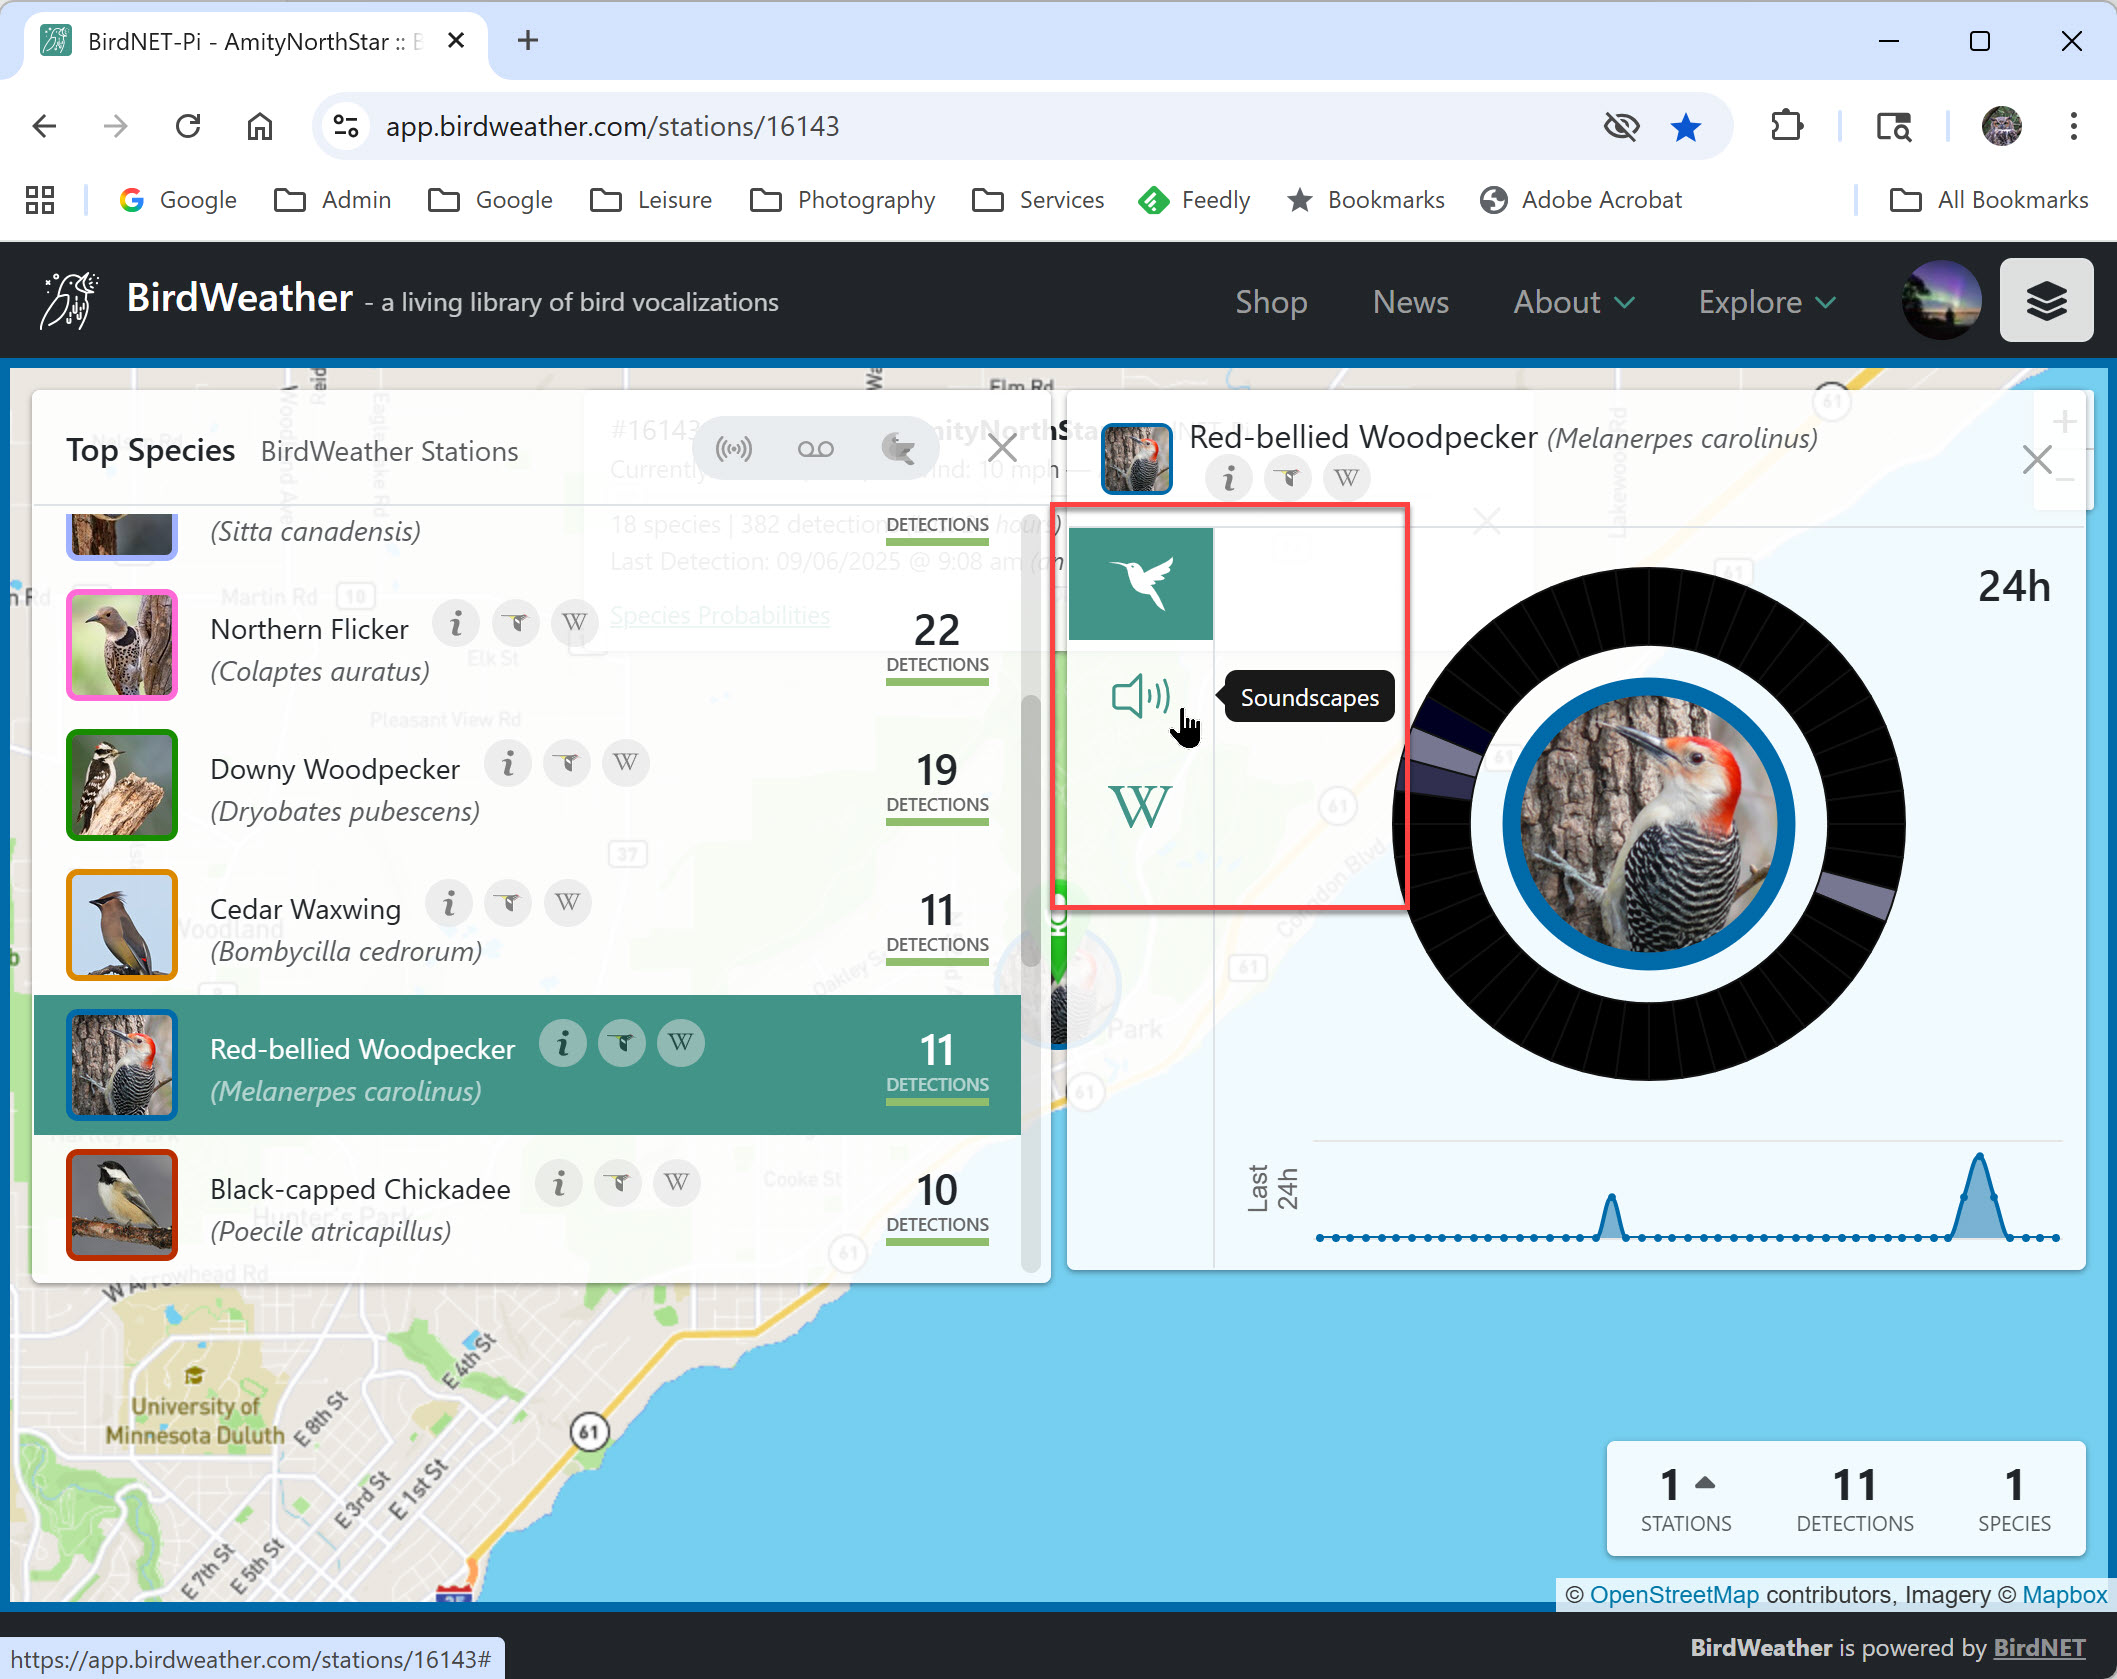Image resolution: width=2117 pixels, height=1679 pixels.
Task: Expand the About dropdown menu
Action: tap(1573, 302)
